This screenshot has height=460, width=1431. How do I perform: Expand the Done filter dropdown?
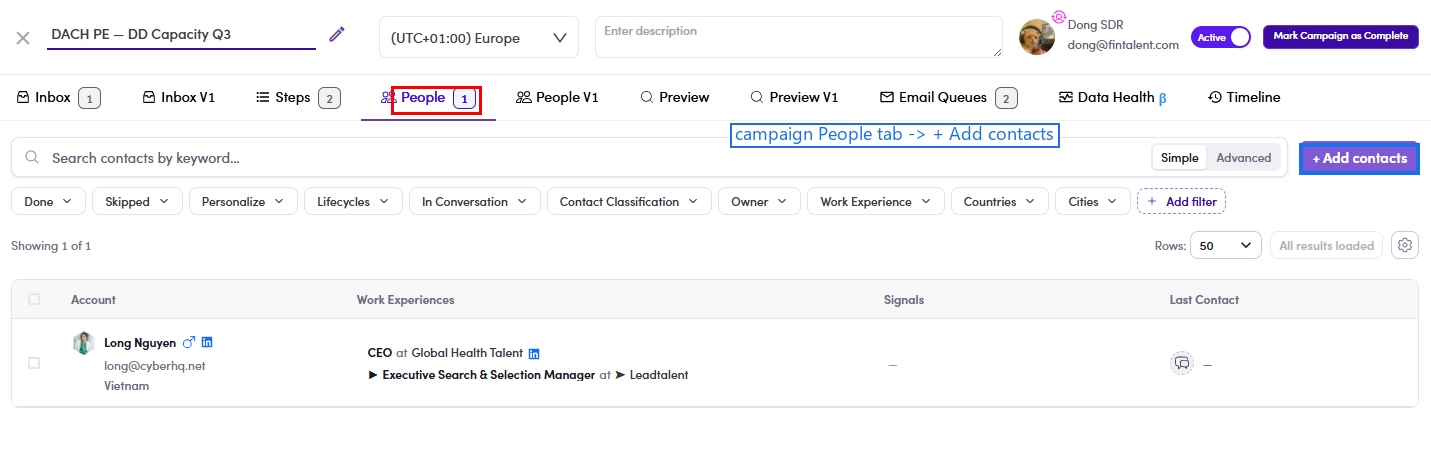pos(48,201)
